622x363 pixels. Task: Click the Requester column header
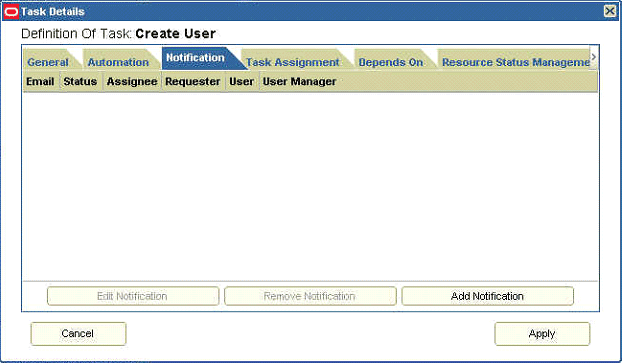(x=193, y=82)
